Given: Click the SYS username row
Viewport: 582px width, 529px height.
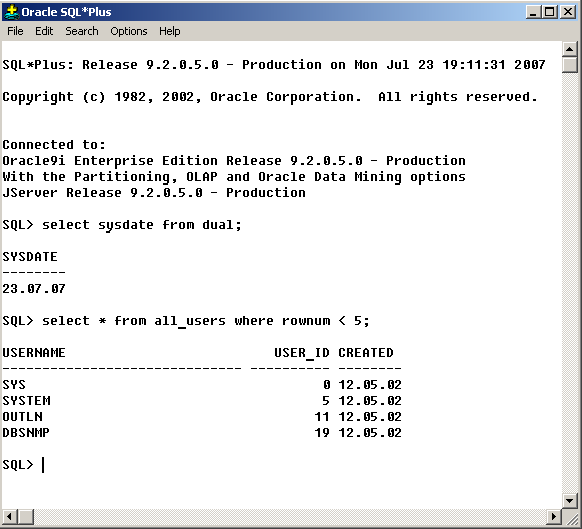Looking at the screenshot, I should (14, 384).
